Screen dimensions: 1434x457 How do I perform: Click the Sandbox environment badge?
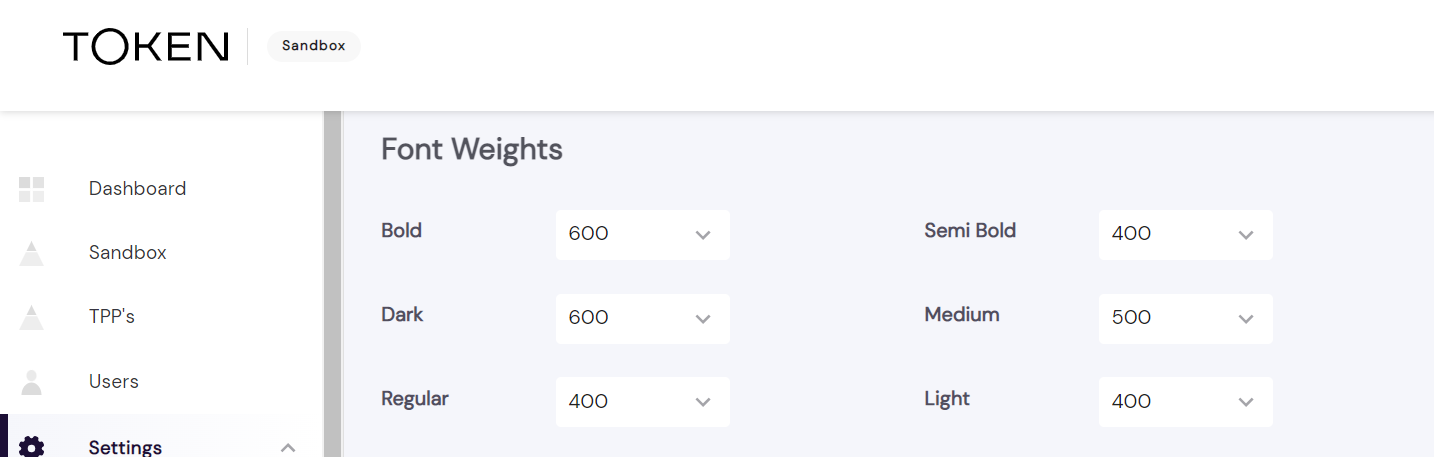tap(313, 46)
